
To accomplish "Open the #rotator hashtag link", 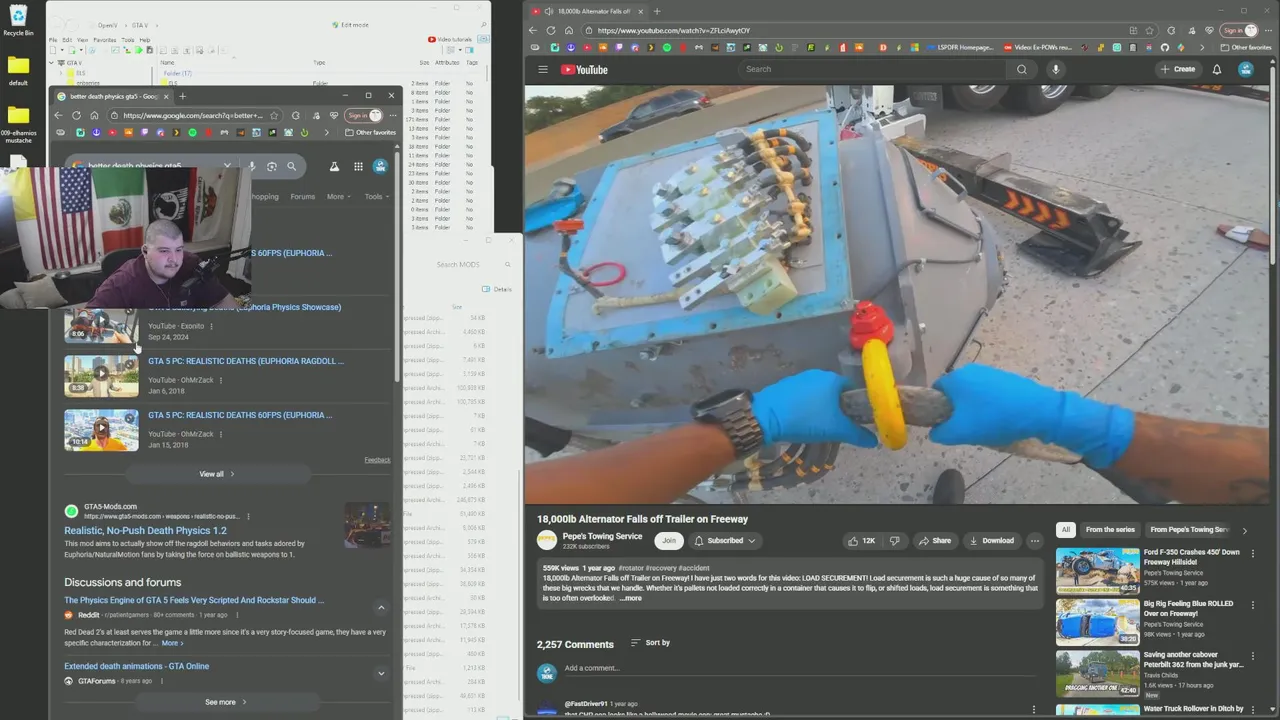I will 631,568.
